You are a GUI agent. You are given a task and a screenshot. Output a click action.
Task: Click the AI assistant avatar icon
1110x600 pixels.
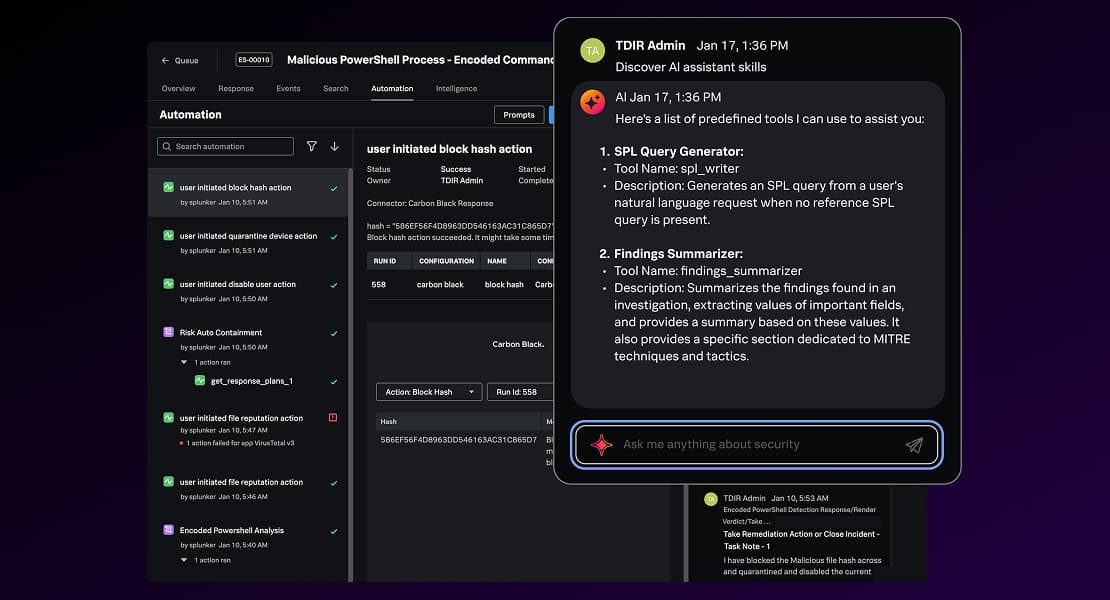coord(593,102)
